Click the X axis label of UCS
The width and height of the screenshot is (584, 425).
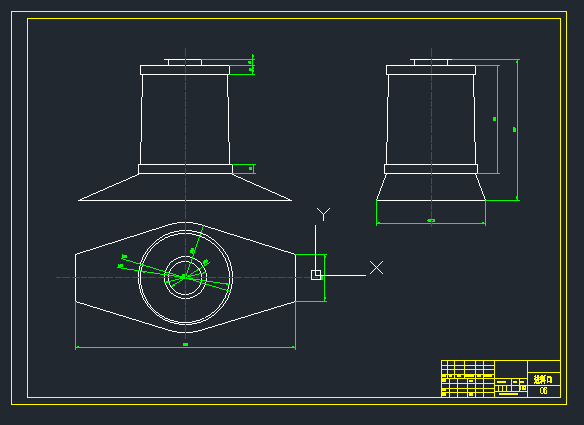[x=376, y=267]
